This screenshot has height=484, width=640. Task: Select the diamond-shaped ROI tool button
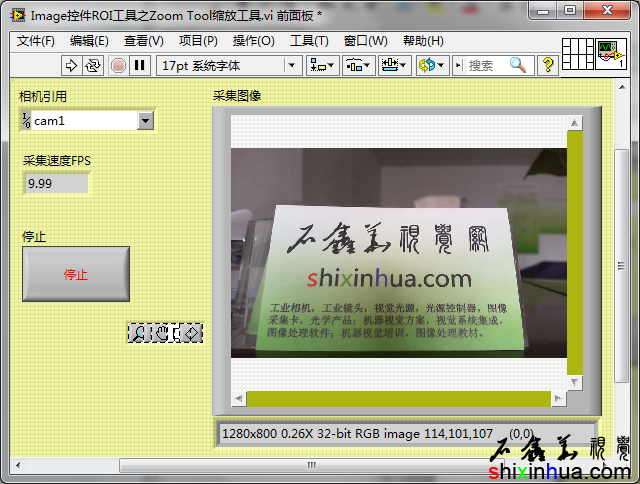191,333
